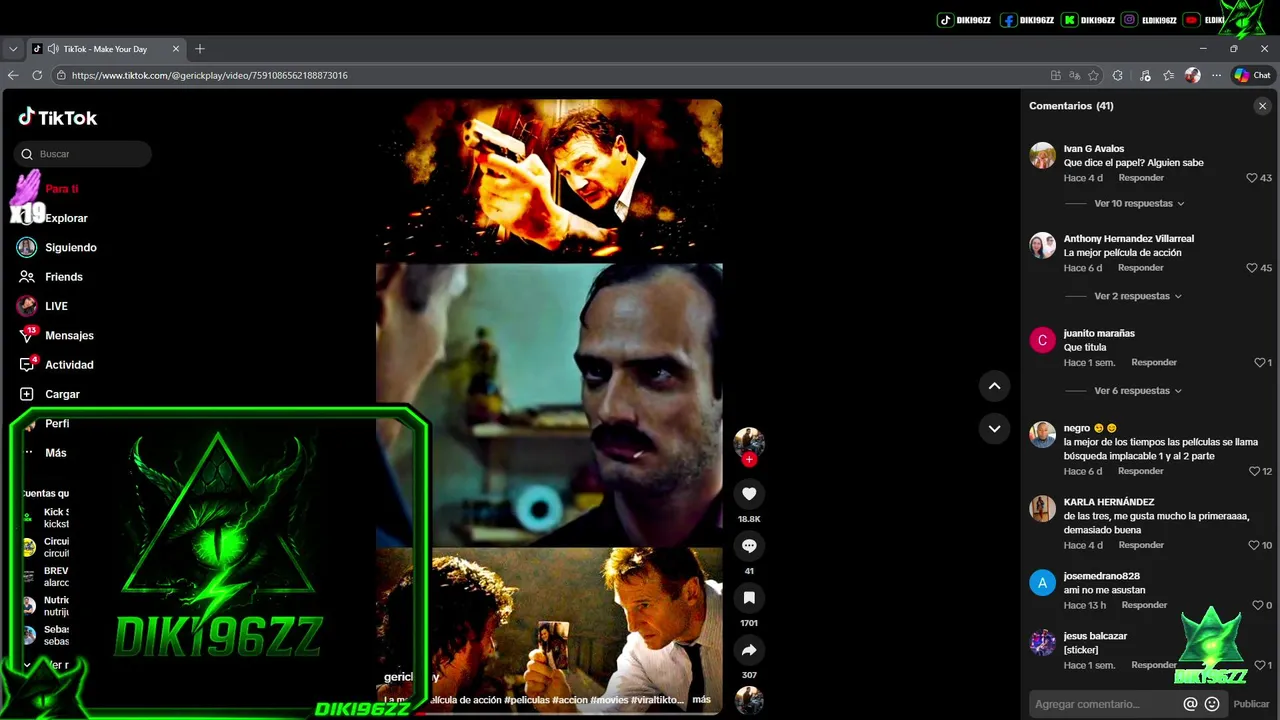Reload the page in the browser
The height and width of the screenshot is (720, 1280).
[x=37, y=75]
